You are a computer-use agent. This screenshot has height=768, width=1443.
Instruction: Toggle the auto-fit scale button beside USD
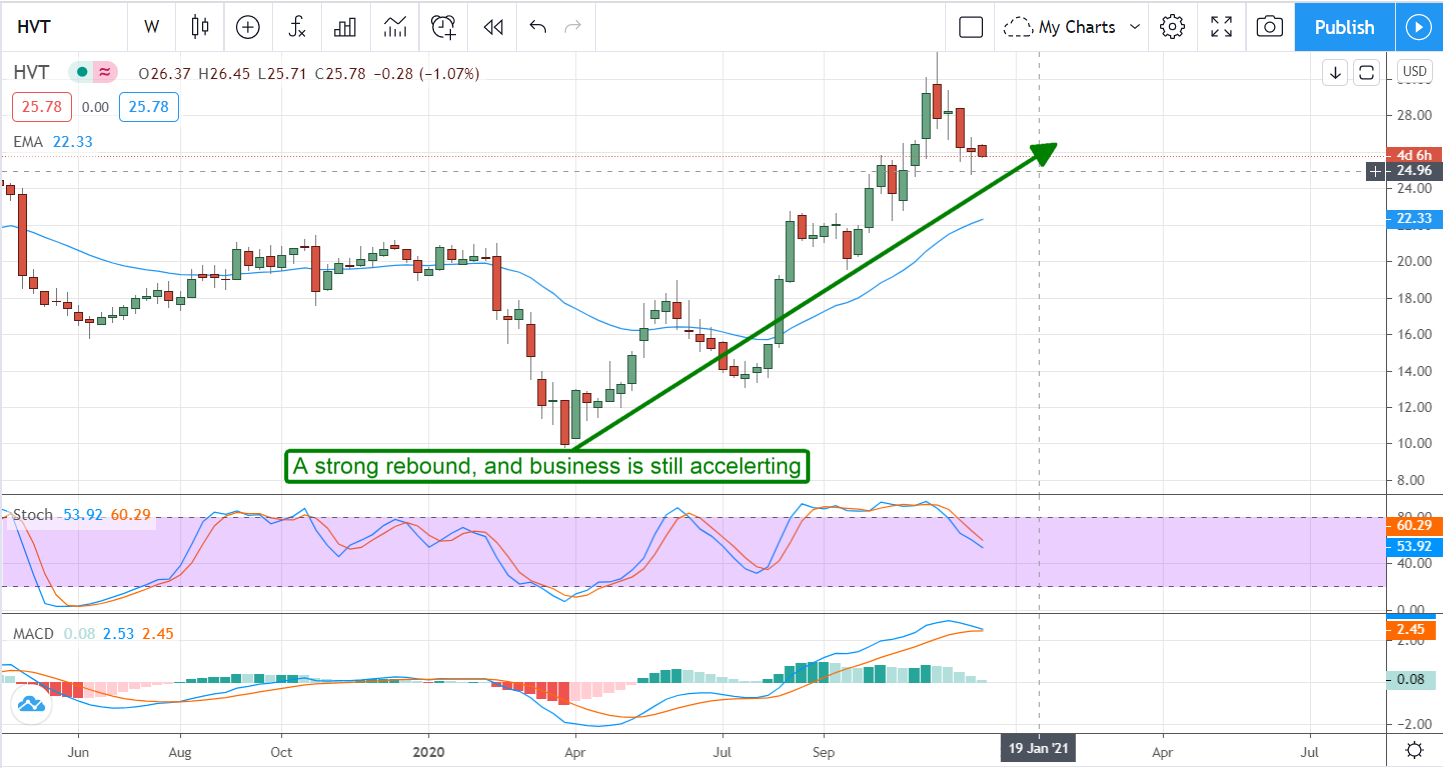pyautogui.click(x=1367, y=72)
